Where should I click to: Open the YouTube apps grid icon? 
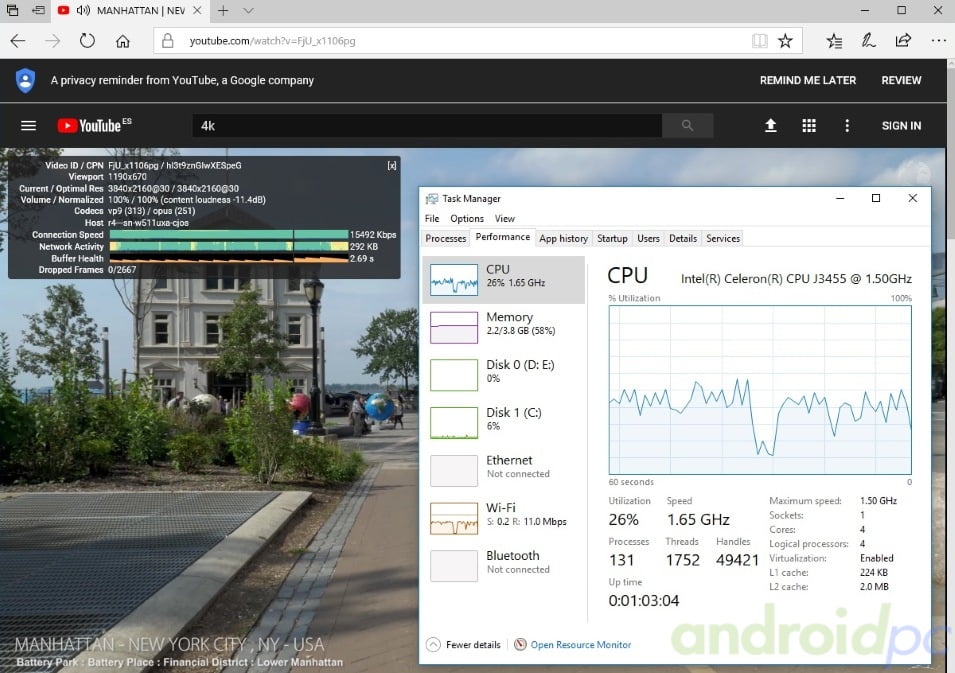(809, 126)
